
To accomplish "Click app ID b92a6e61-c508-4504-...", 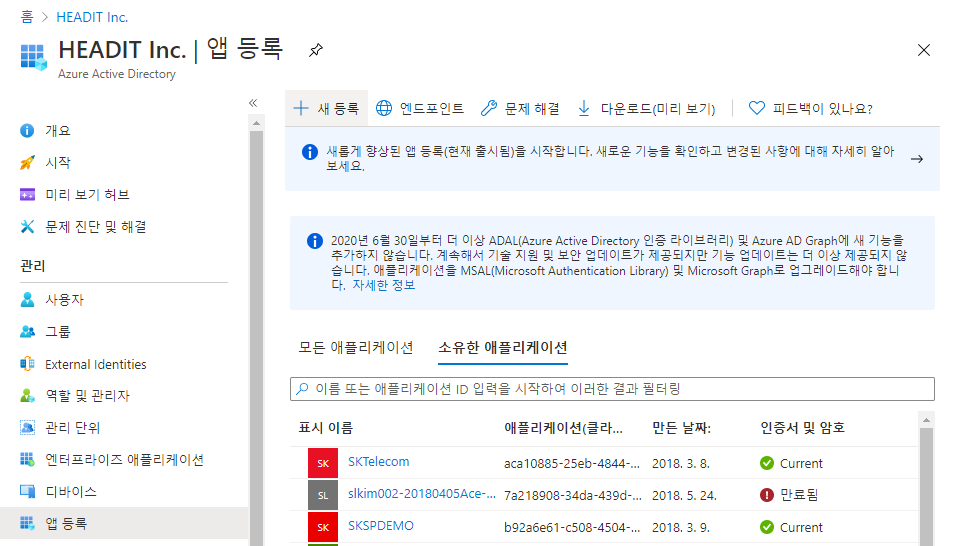I will pos(572,528).
